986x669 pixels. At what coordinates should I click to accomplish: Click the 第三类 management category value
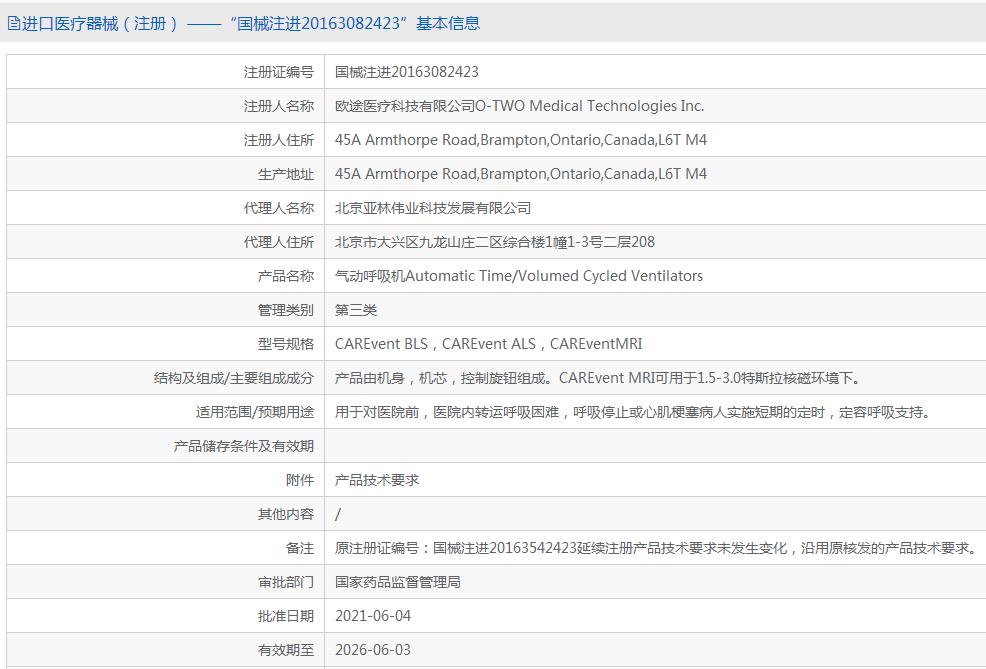pyautogui.click(x=356, y=310)
